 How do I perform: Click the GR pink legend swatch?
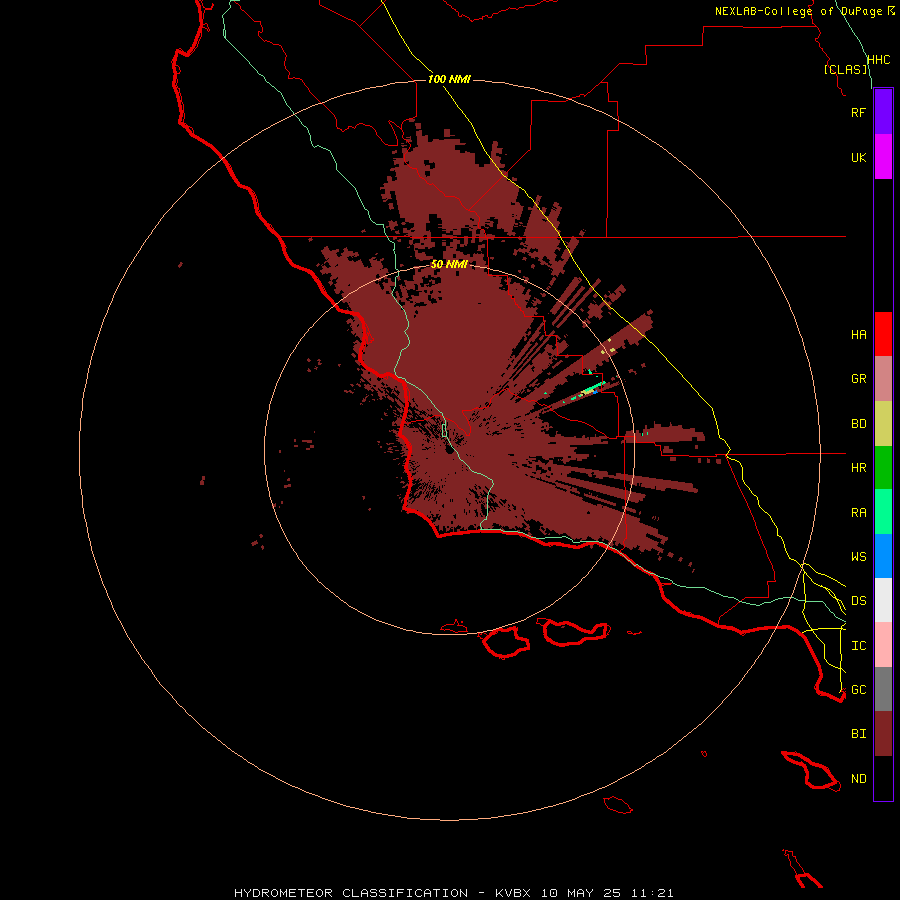pyautogui.click(x=883, y=379)
